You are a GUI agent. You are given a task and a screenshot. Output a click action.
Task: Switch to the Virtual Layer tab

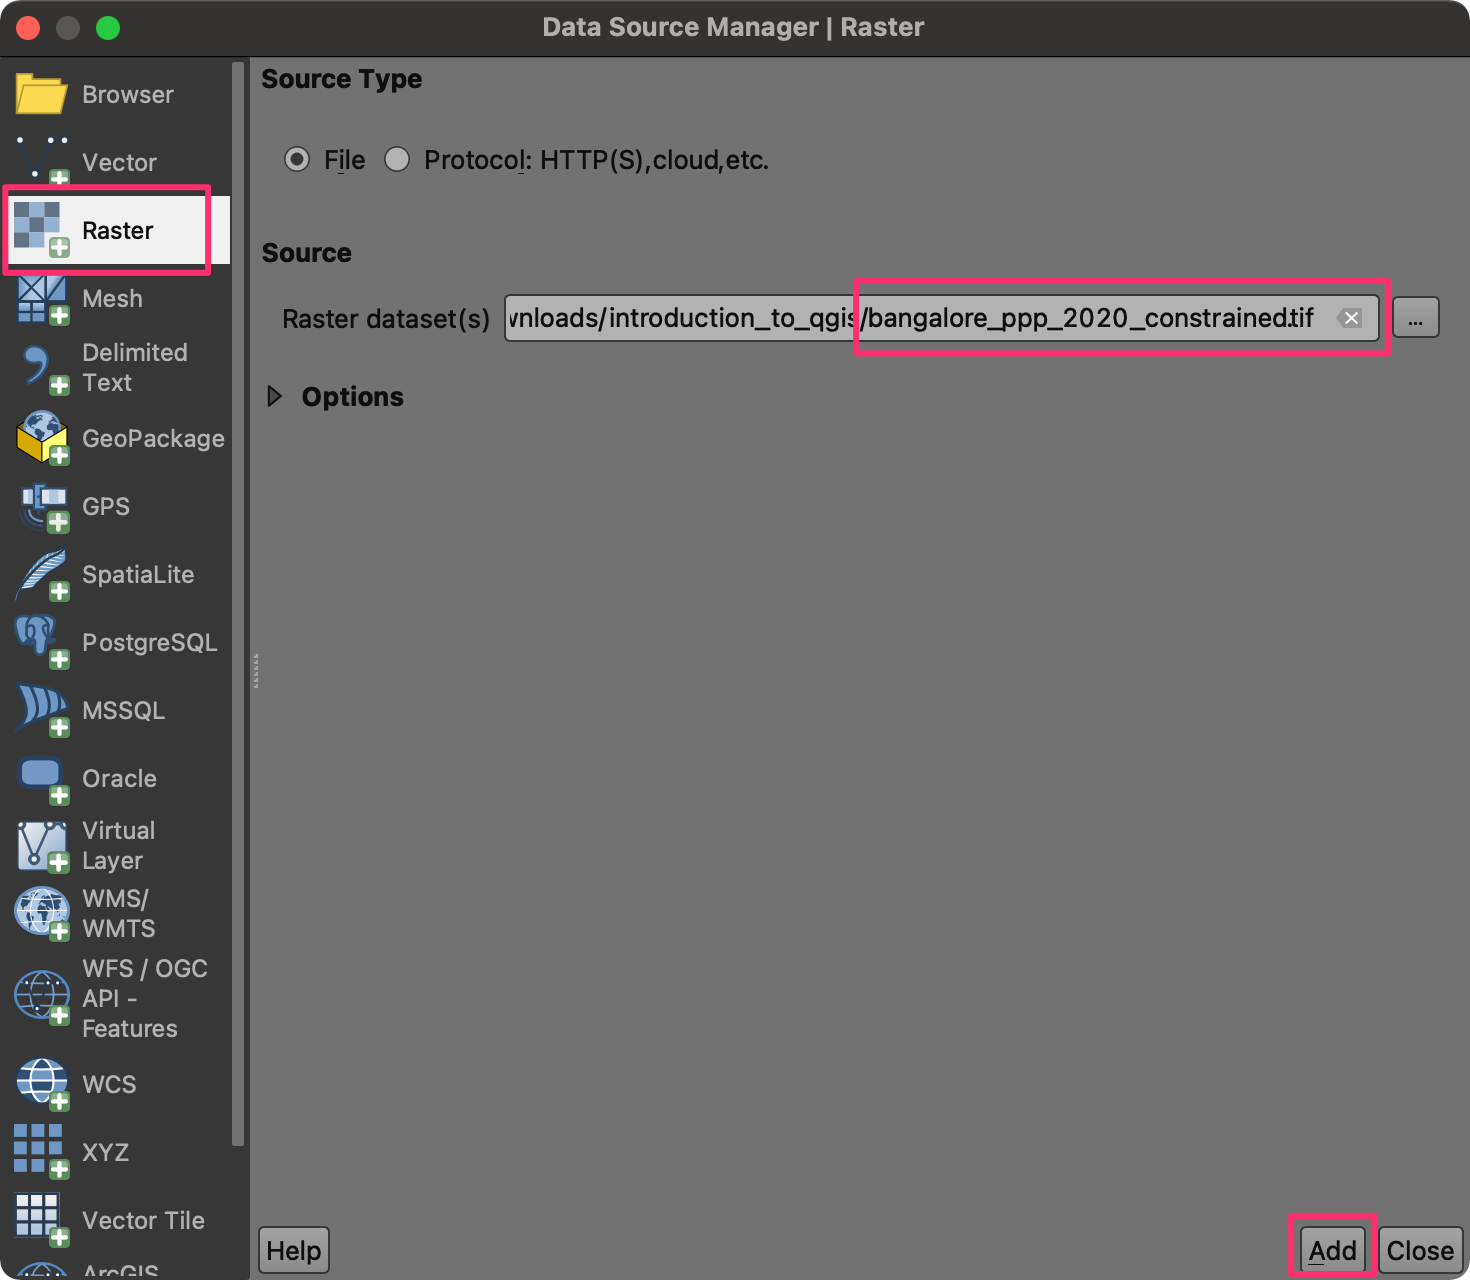click(118, 845)
